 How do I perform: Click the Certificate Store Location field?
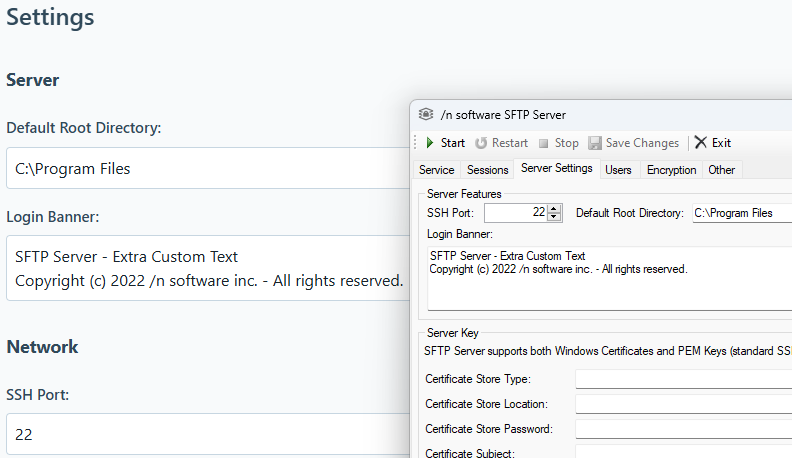tap(682, 404)
